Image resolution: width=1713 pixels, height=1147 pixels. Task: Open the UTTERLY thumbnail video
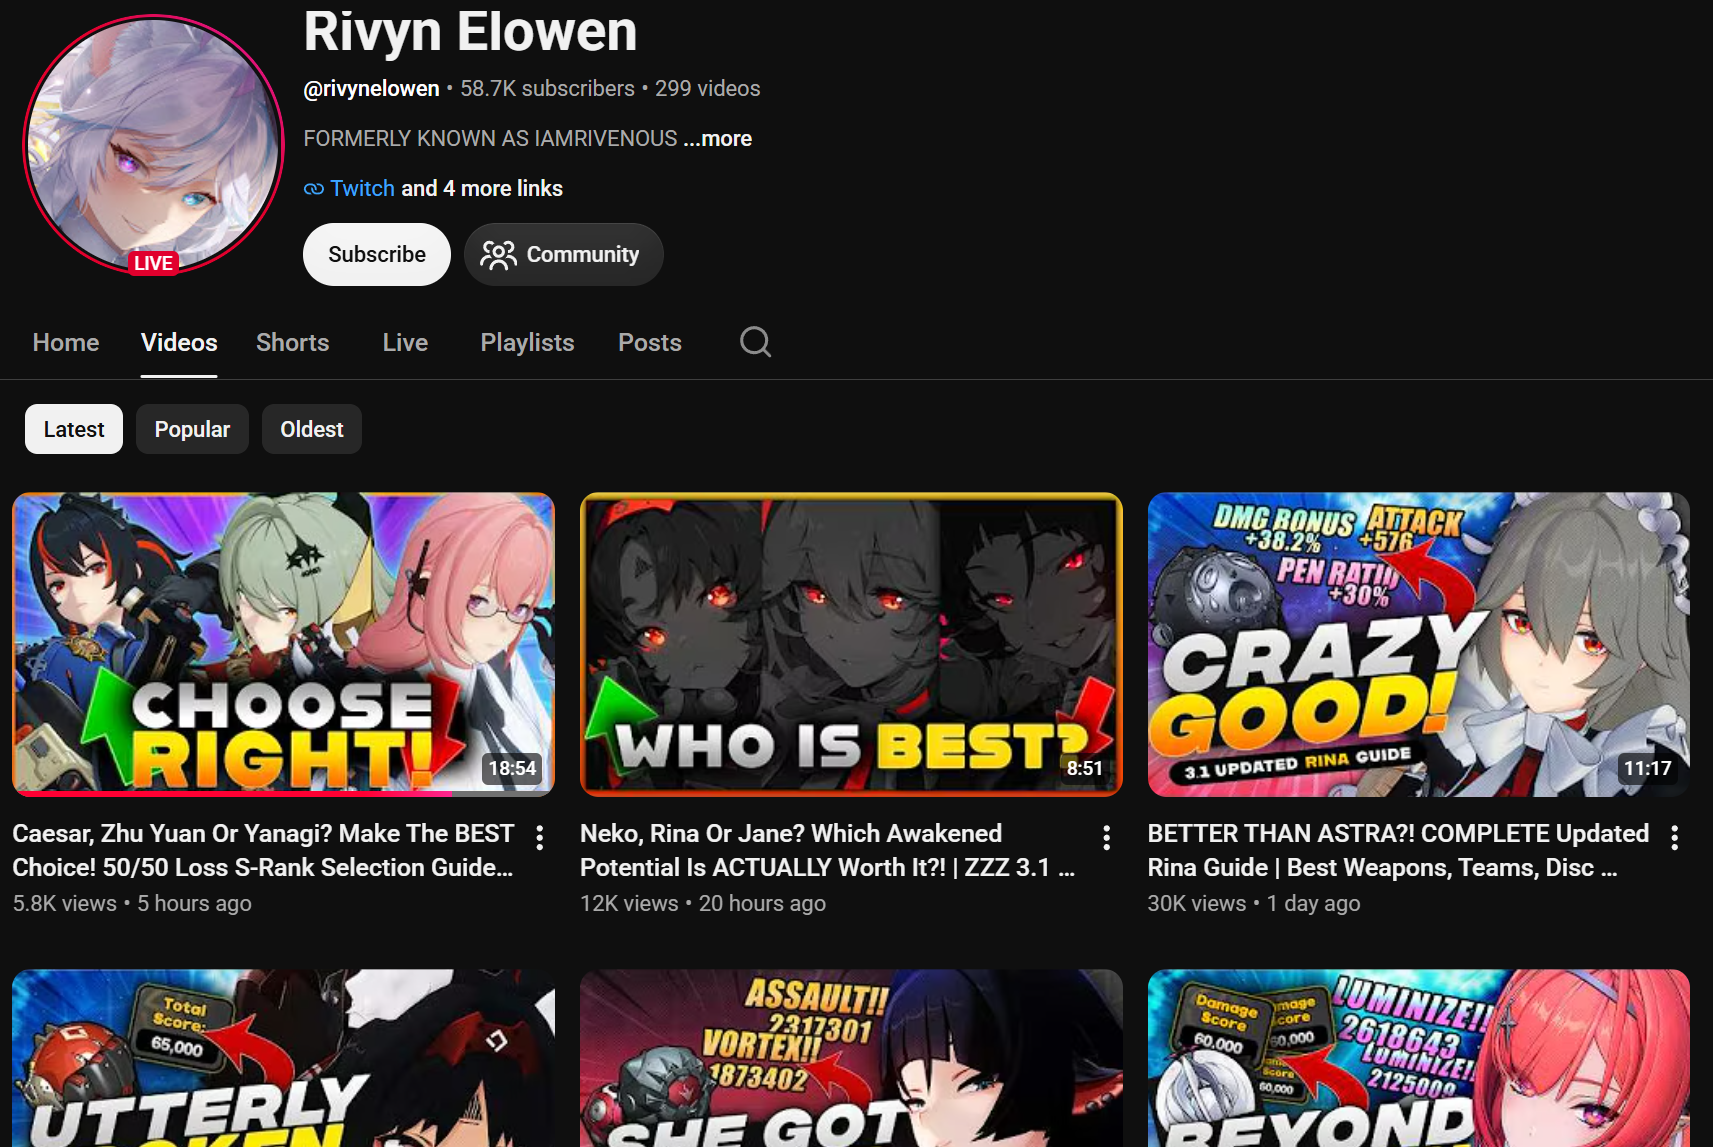tap(283, 1058)
